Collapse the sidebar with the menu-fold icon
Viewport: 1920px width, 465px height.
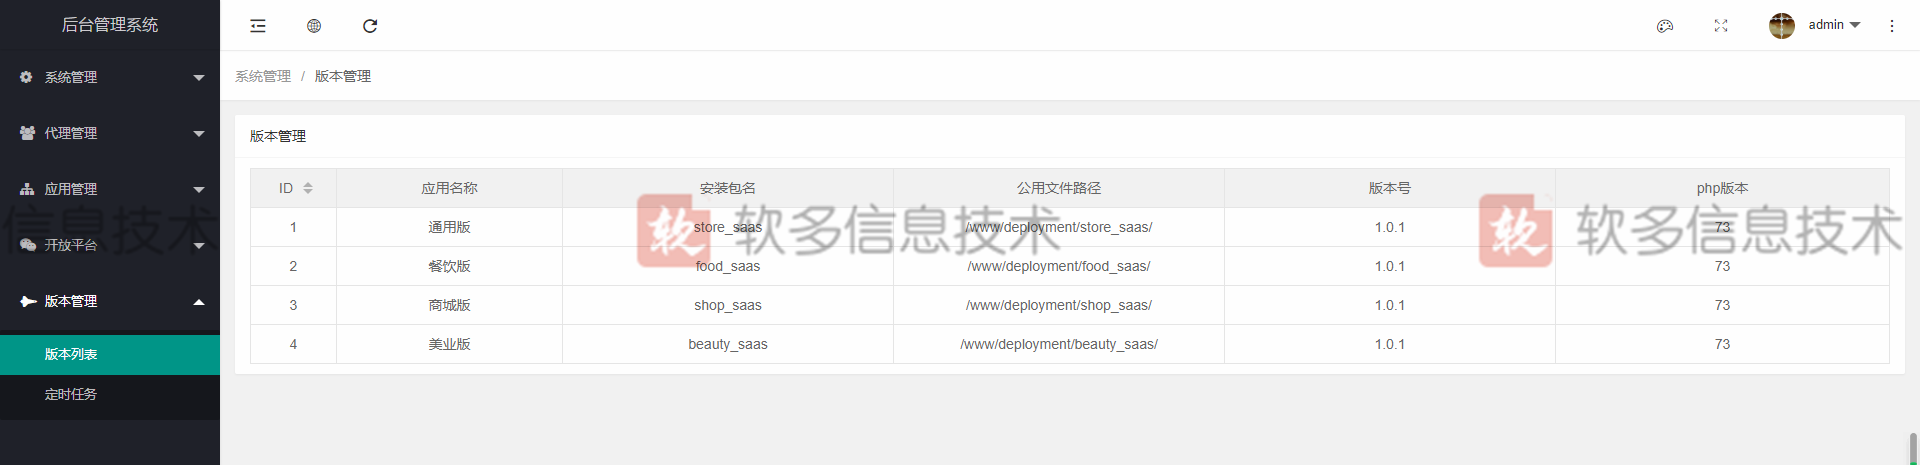(x=258, y=26)
